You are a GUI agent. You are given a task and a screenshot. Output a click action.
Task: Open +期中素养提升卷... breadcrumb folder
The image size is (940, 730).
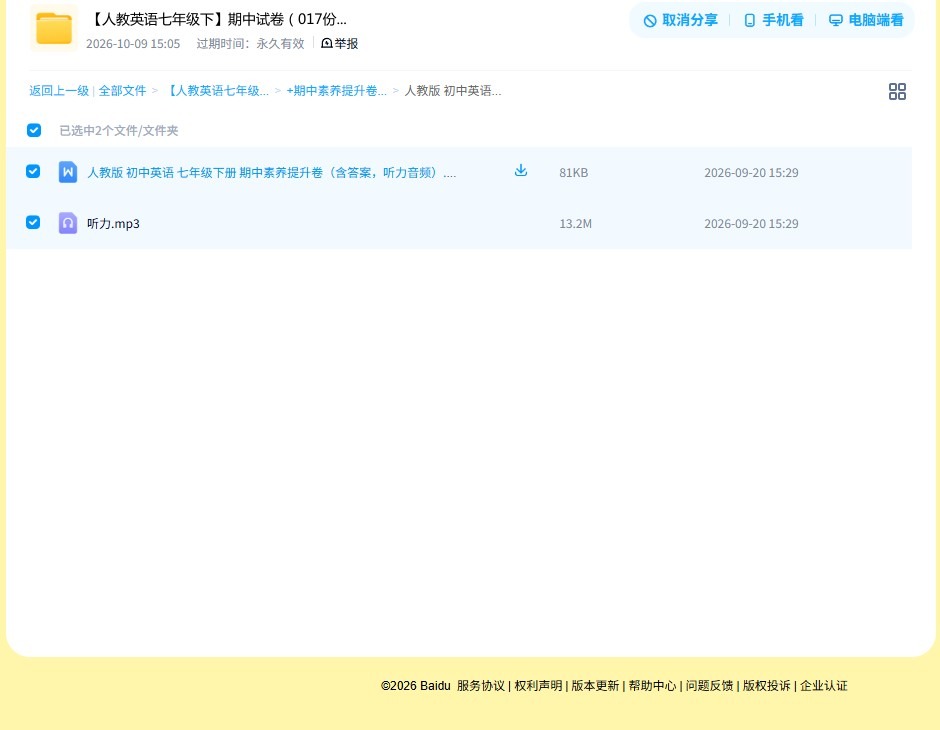click(x=336, y=91)
